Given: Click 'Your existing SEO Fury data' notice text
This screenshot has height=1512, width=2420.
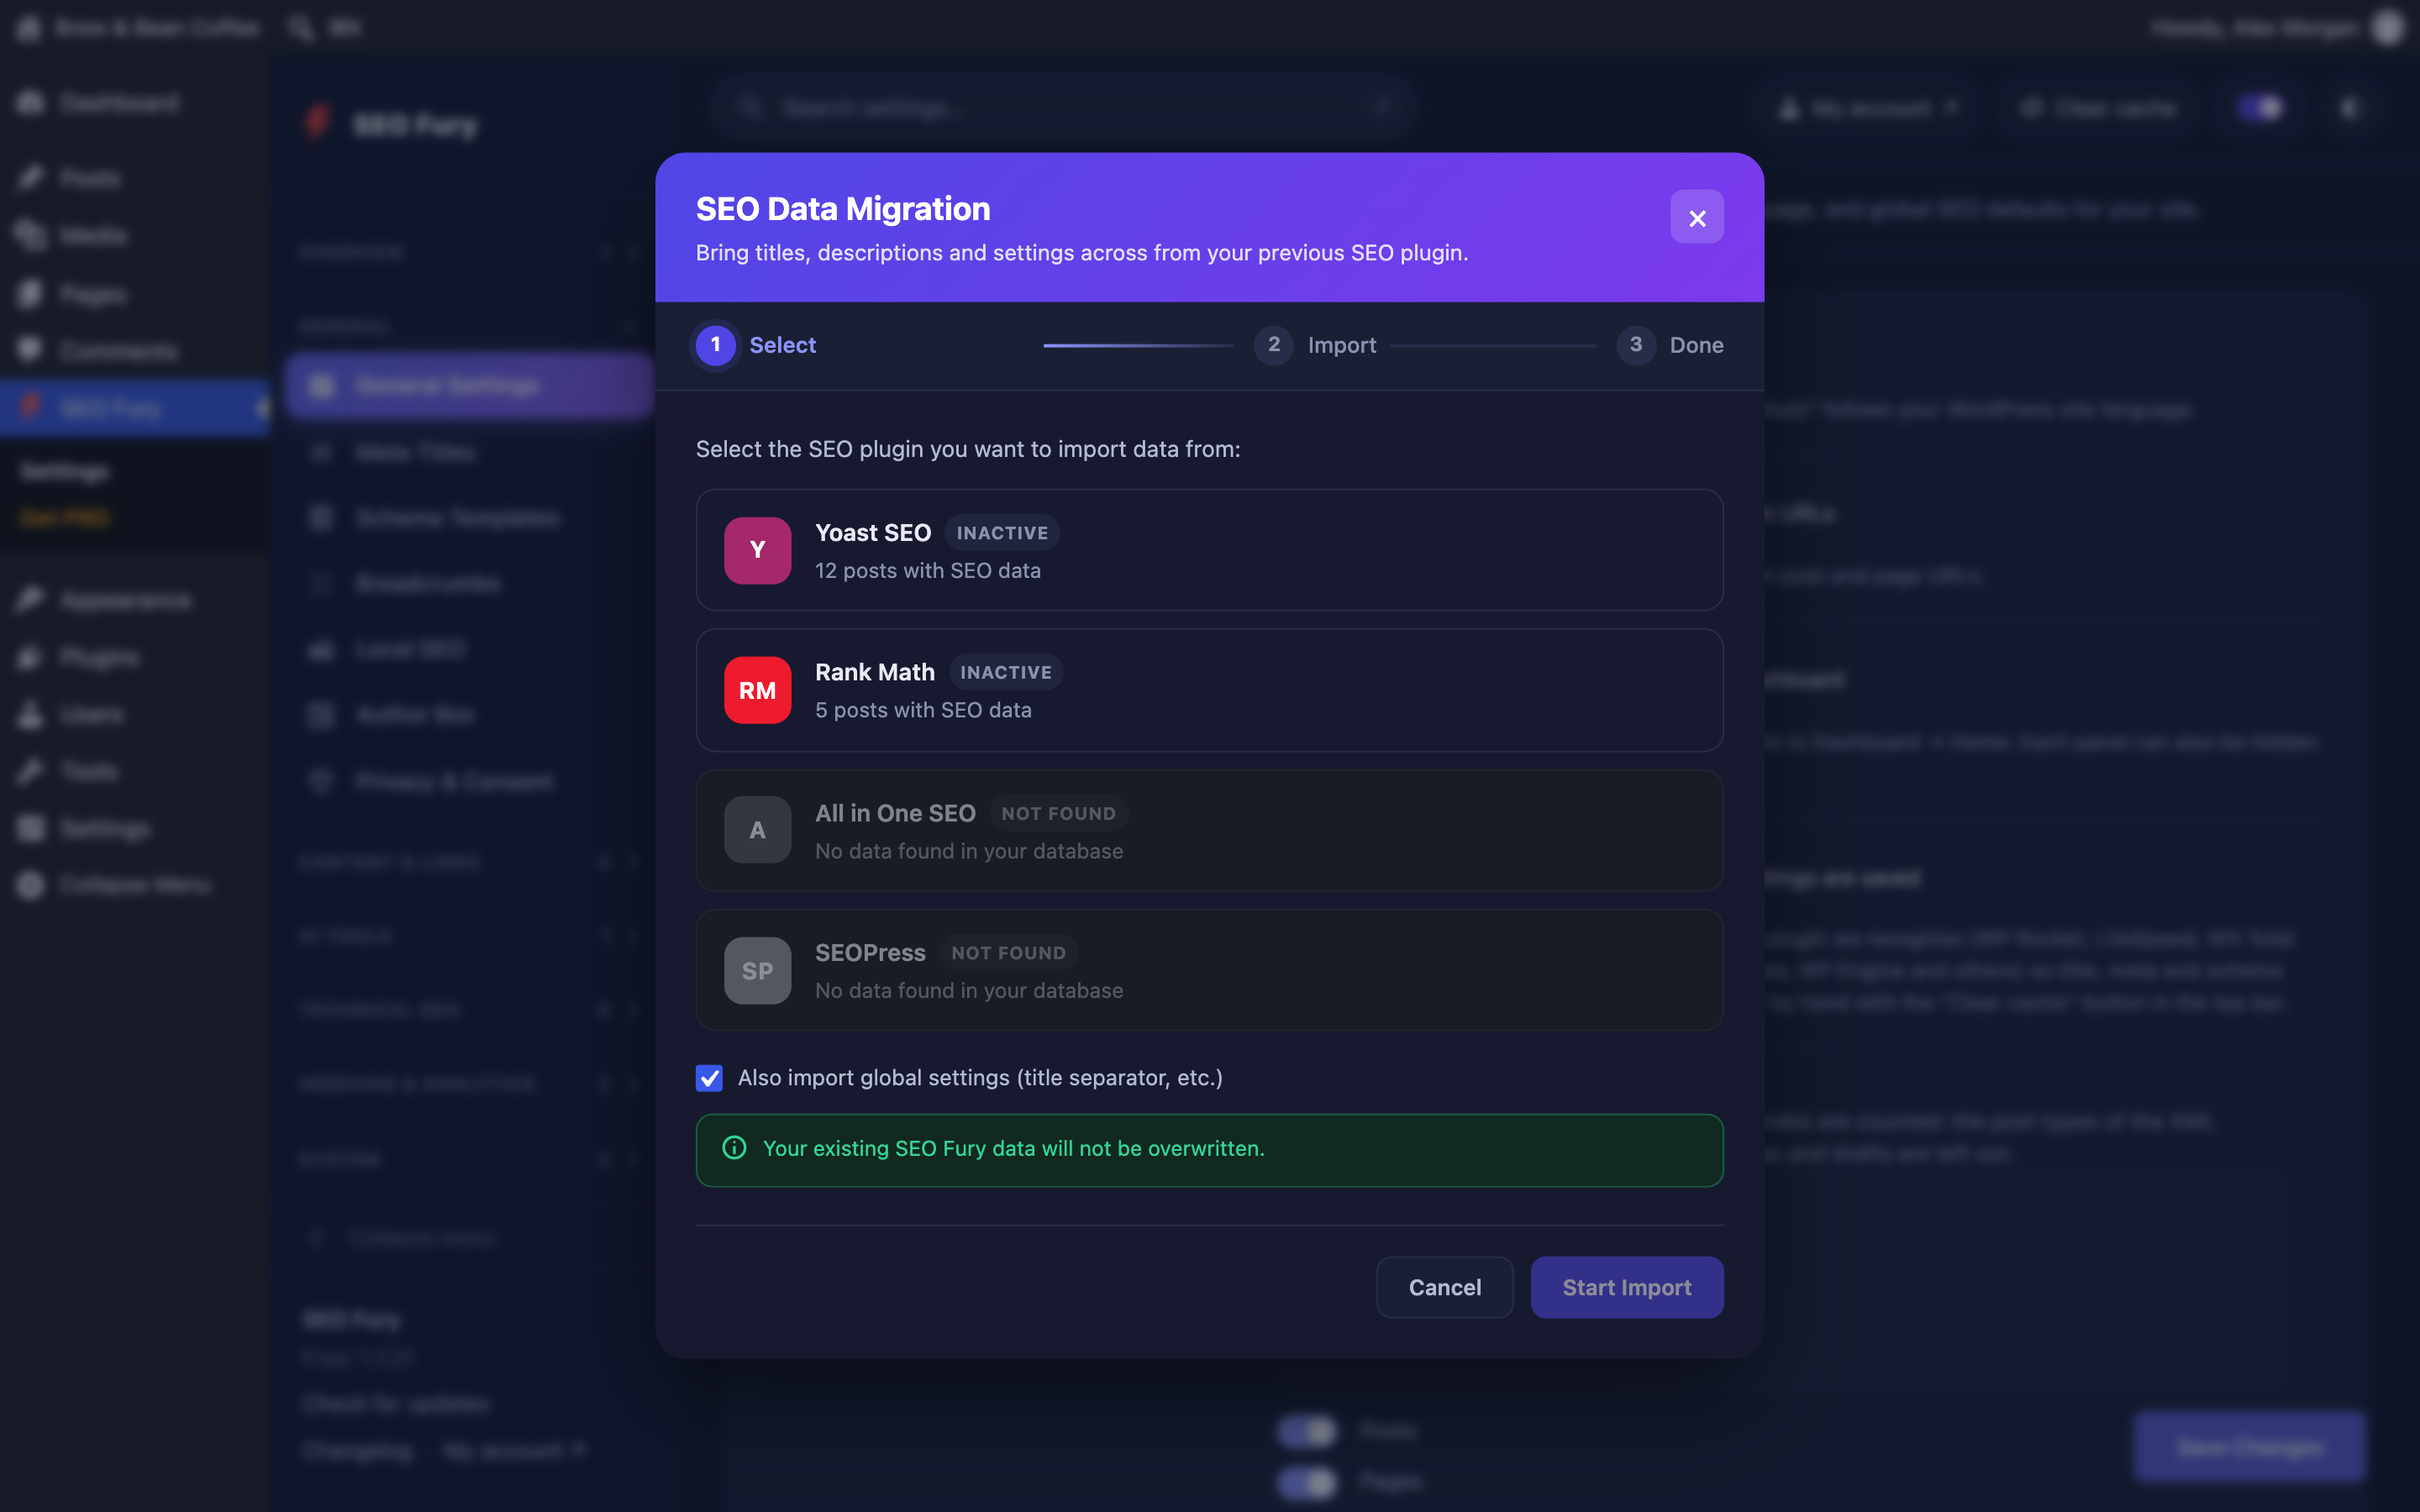Looking at the screenshot, I should pyautogui.click(x=1013, y=1148).
